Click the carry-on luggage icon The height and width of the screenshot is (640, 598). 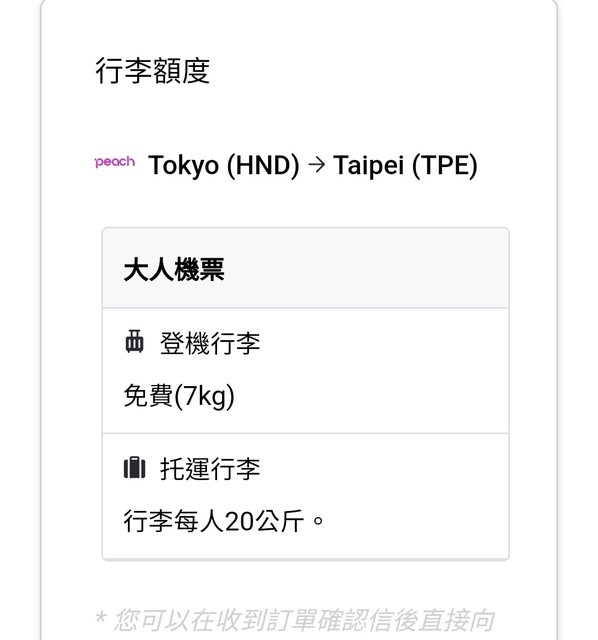(134, 342)
